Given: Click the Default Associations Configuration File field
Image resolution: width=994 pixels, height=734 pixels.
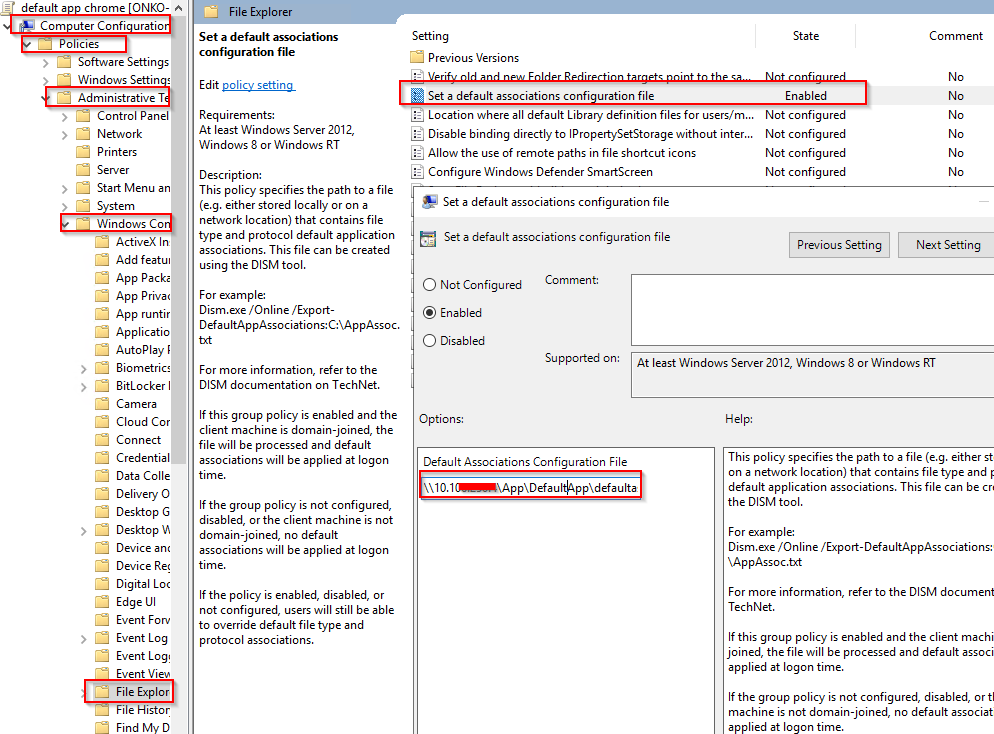Looking at the screenshot, I should pos(530,487).
